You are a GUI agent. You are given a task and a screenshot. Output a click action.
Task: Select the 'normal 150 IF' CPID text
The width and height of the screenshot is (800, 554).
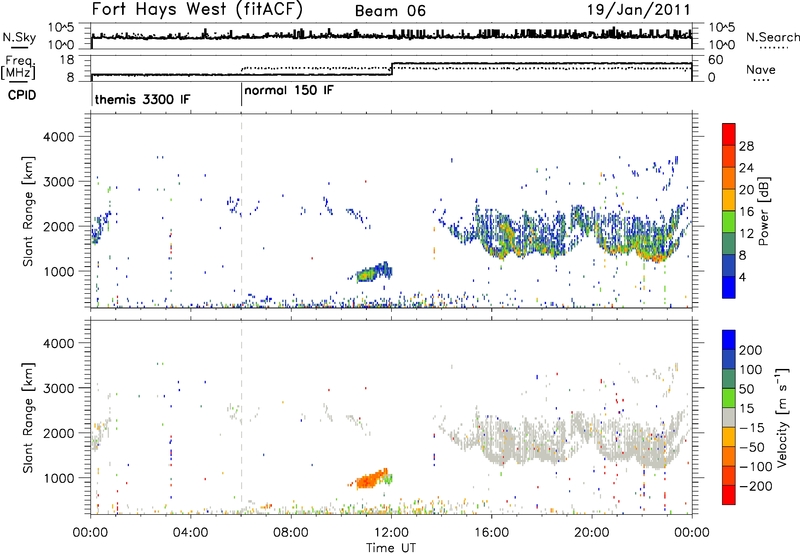click(289, 90)
